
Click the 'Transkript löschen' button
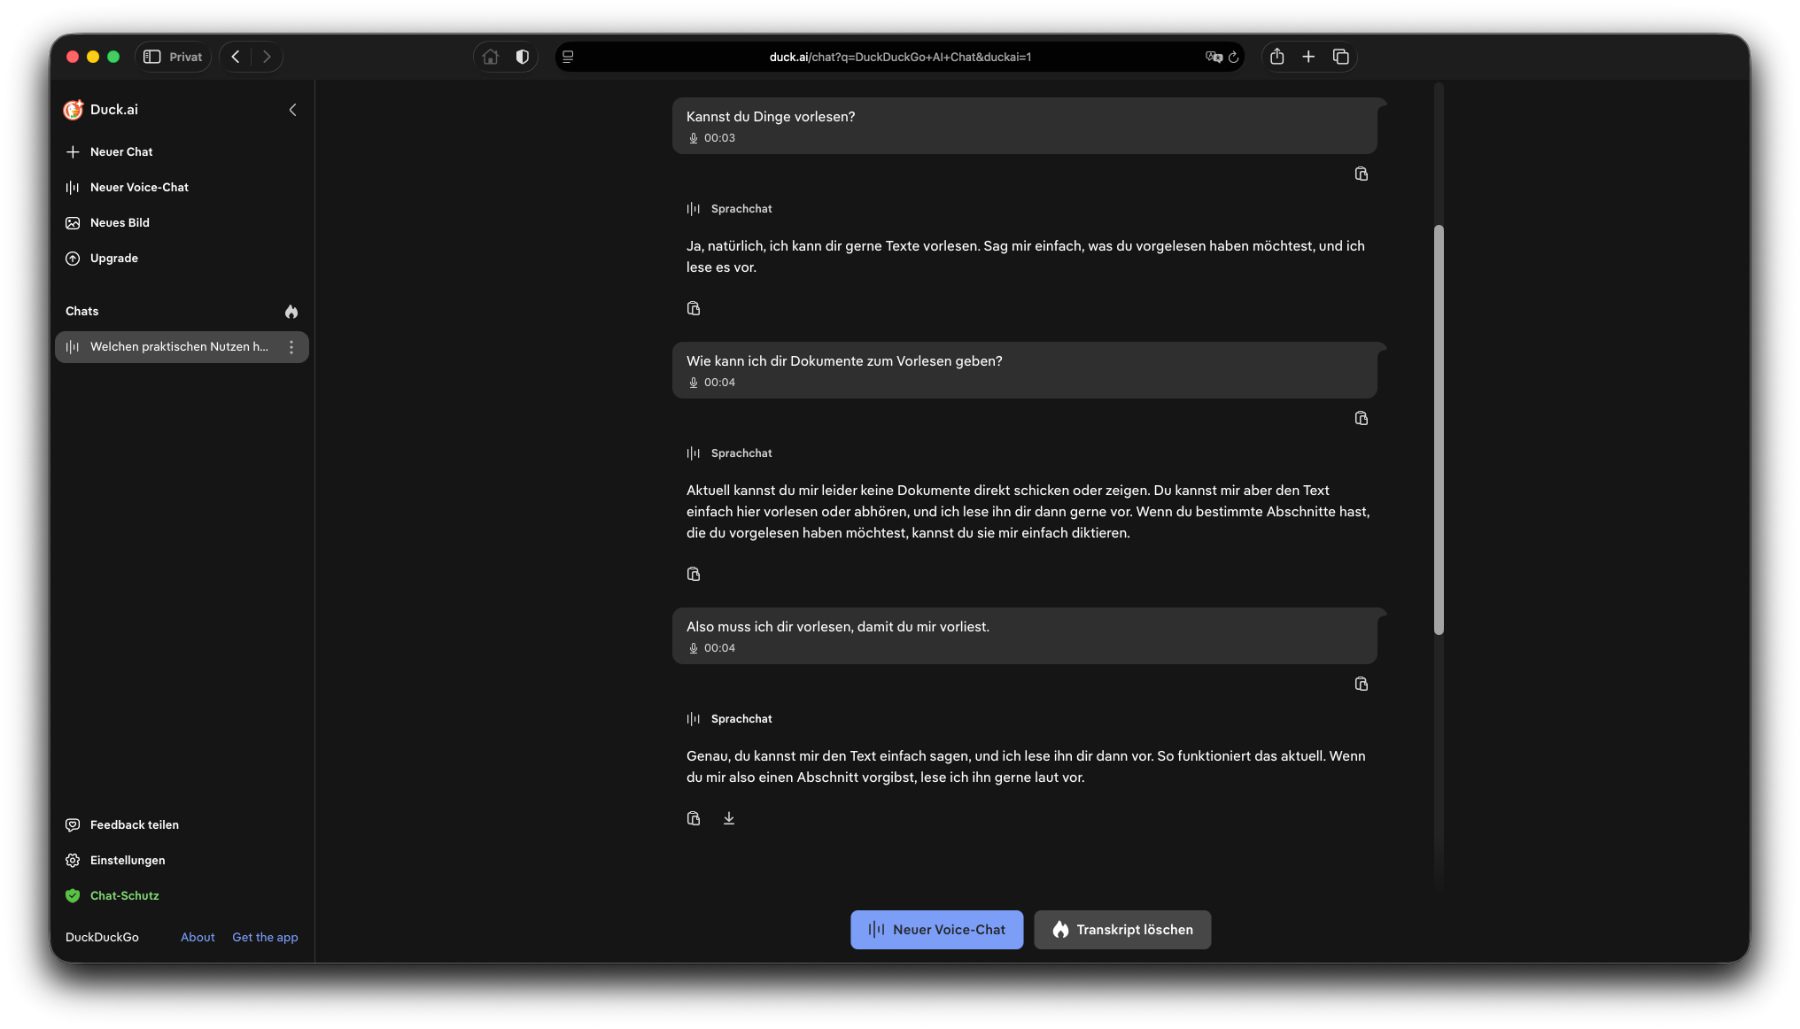(1122, 930)
